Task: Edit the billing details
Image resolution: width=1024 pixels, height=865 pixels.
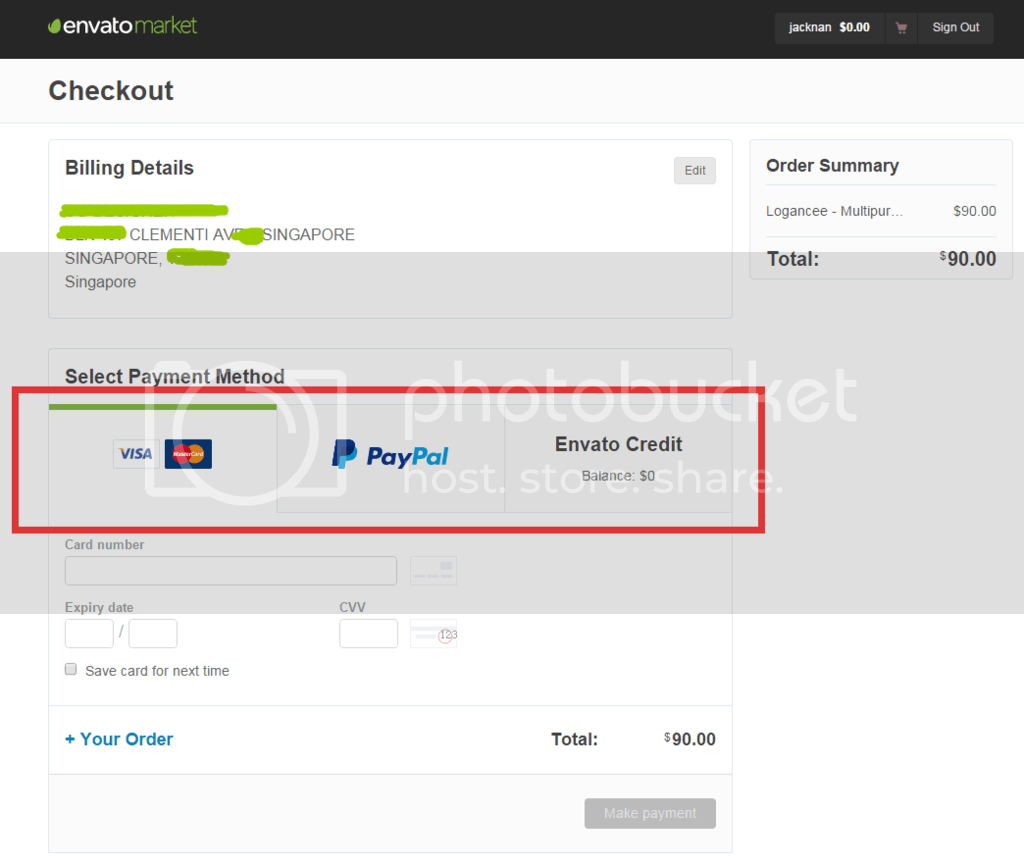Action: pos(694,171)
